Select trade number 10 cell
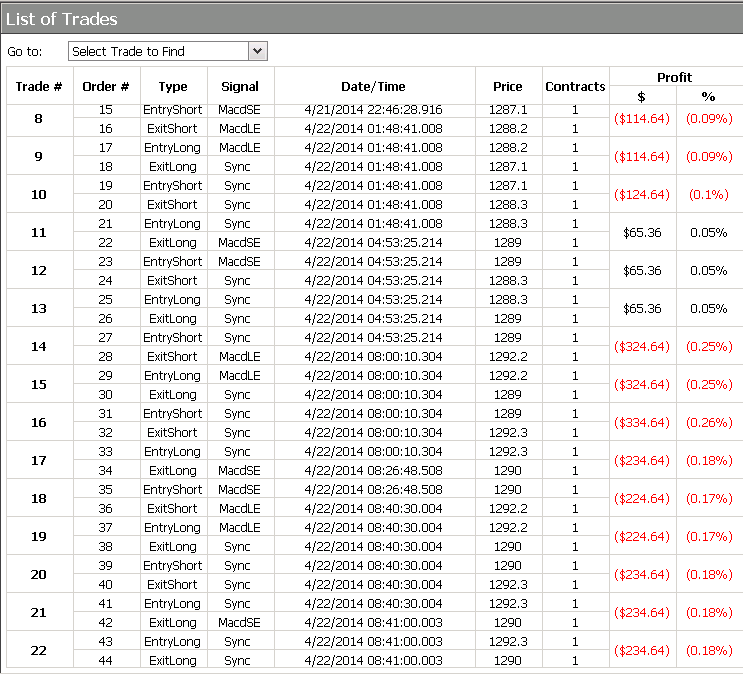This screenshot has height=674, width=743. (39, 194)
